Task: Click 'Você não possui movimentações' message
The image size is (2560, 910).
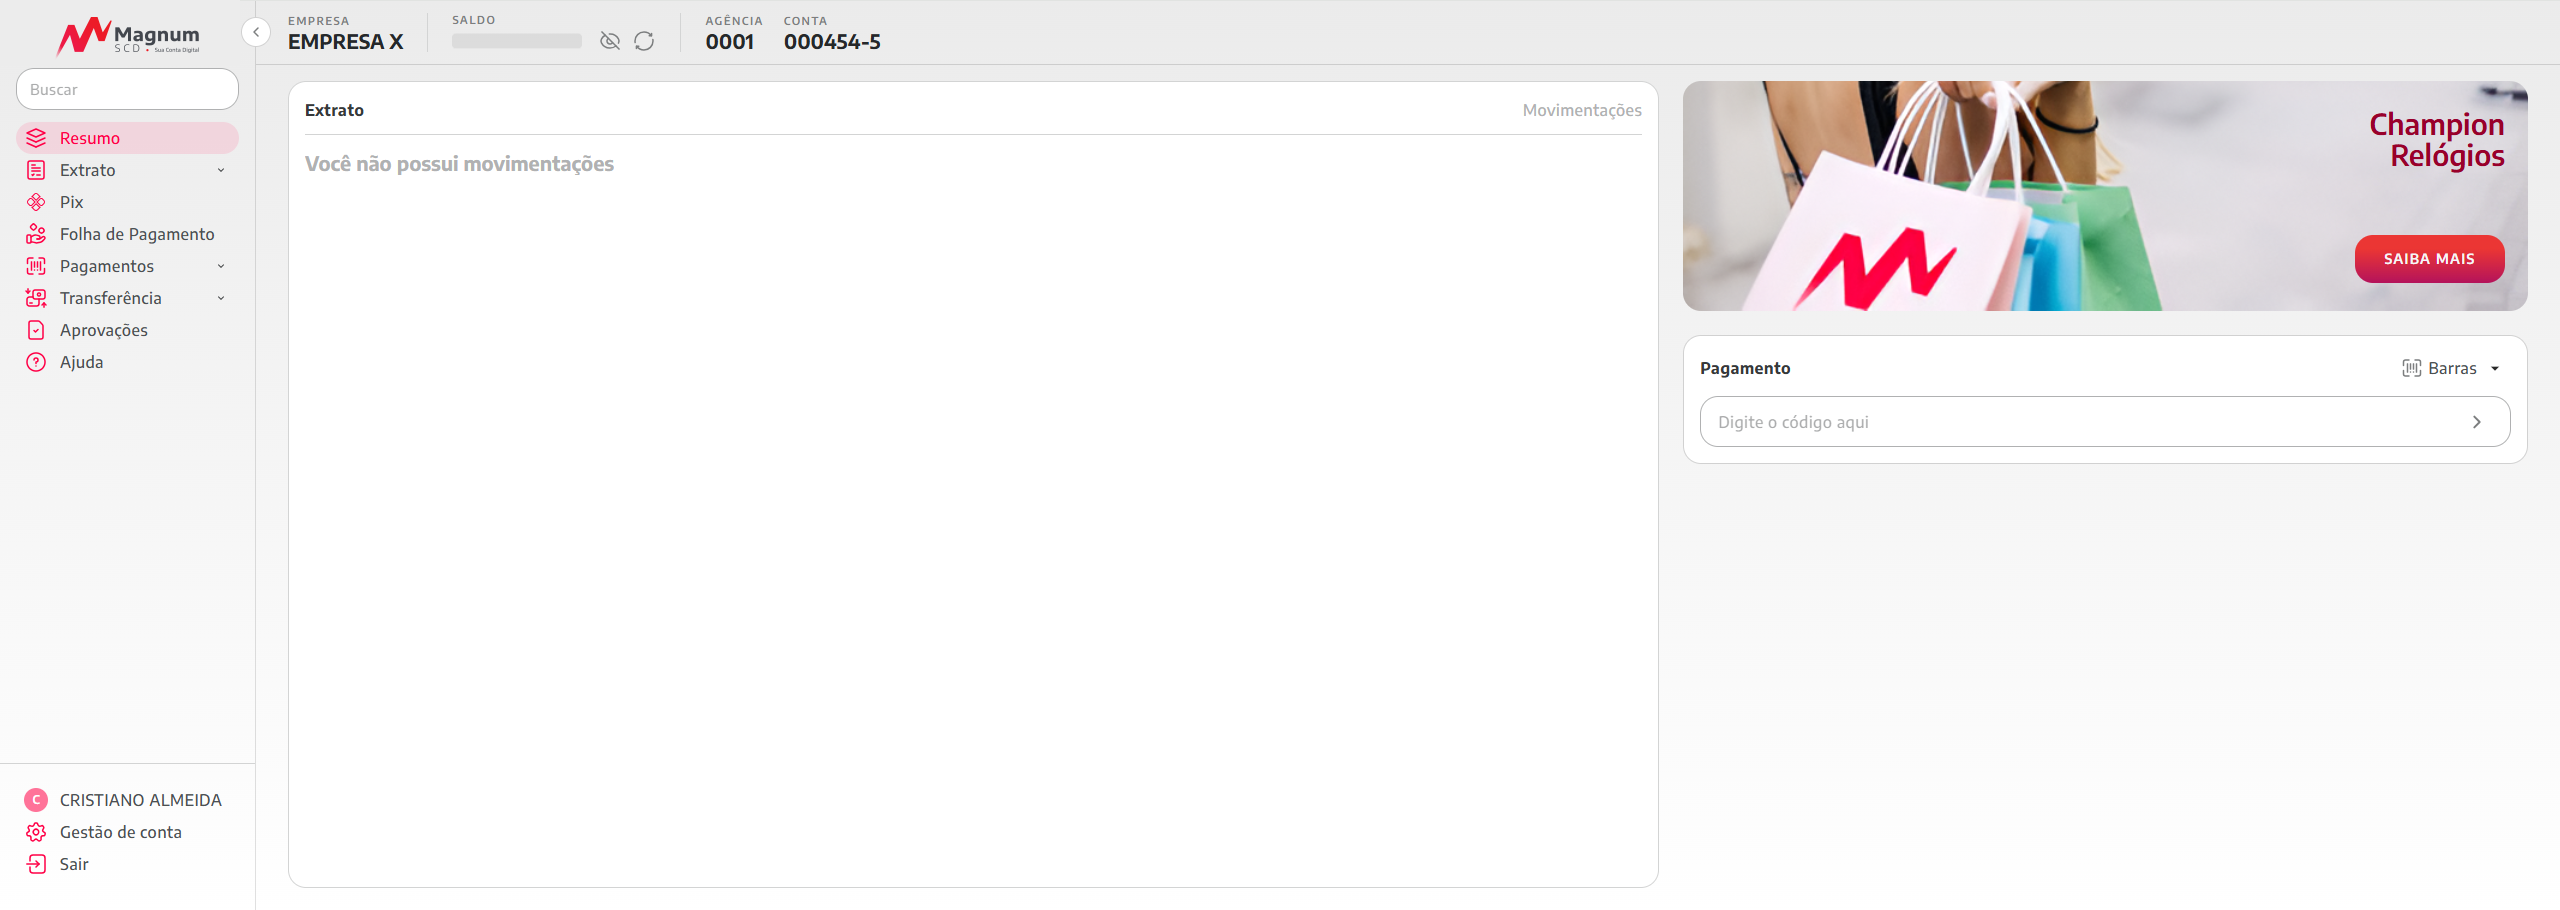Action: [460, 164]
